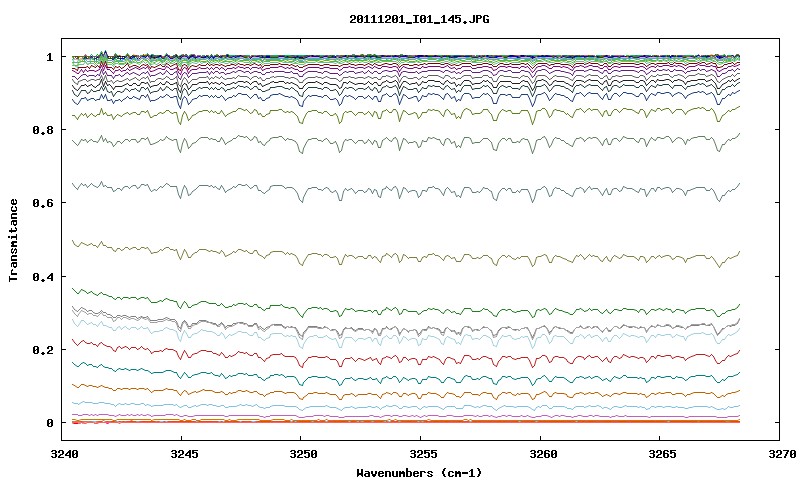Click the x-axis tick label 3270
The height and width of the screenshot is (480, 800).
coord(780,454)
